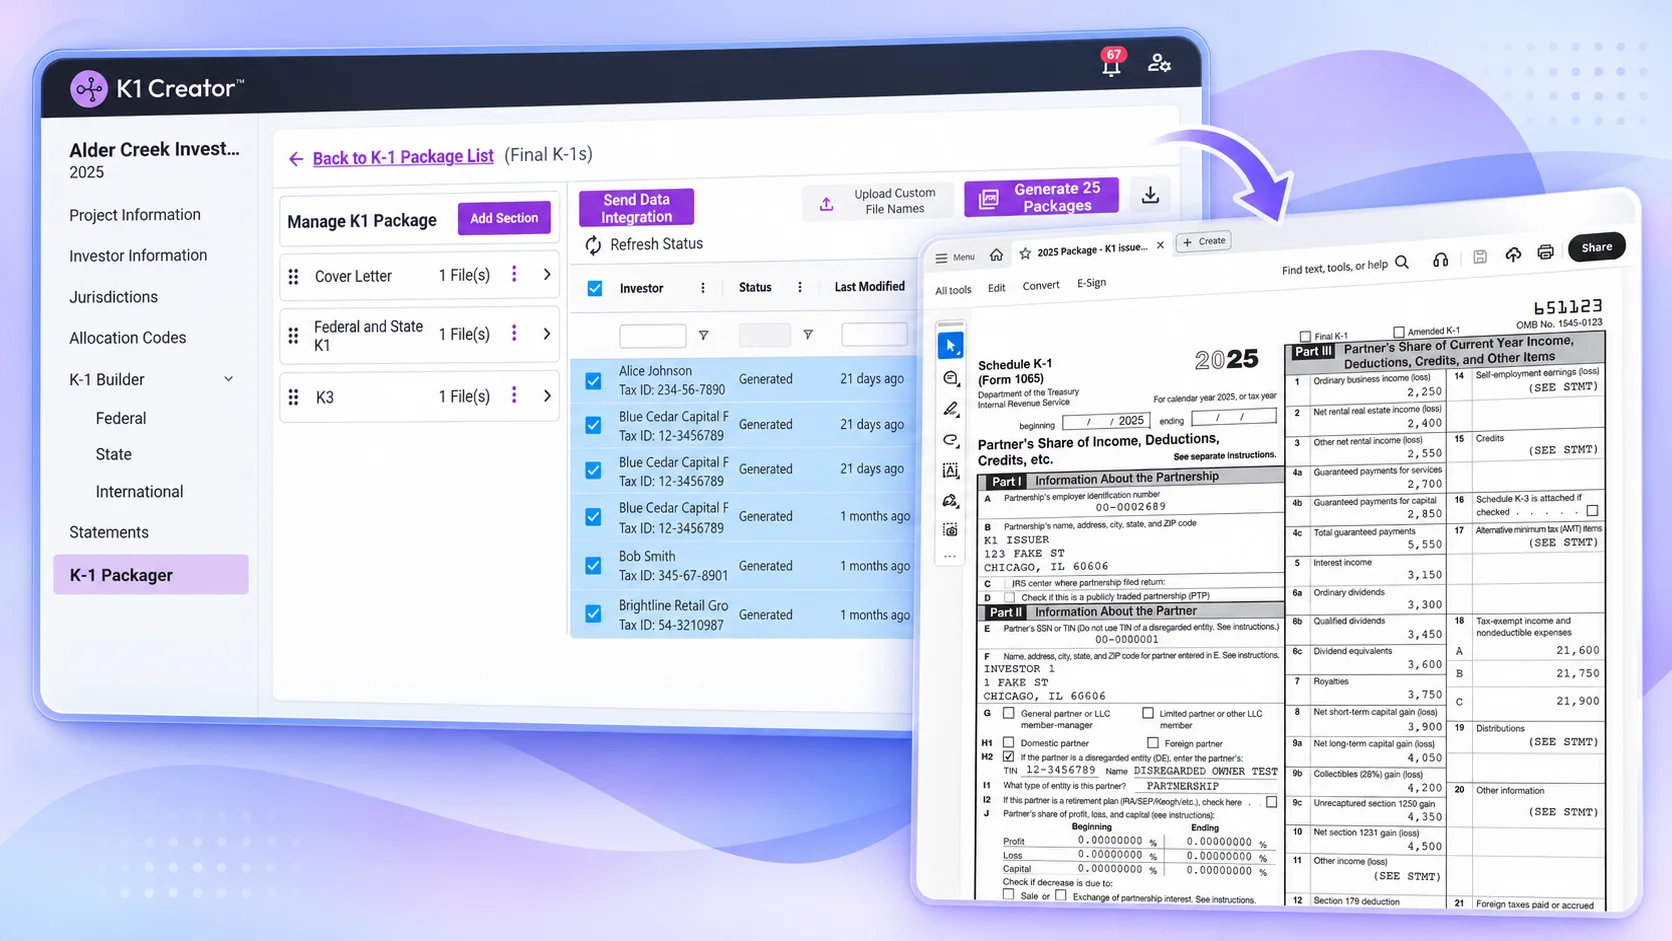Click the download icon next to Generate Packages
The width and height of the screenshot is (1672, 941).
(1150, 195)
